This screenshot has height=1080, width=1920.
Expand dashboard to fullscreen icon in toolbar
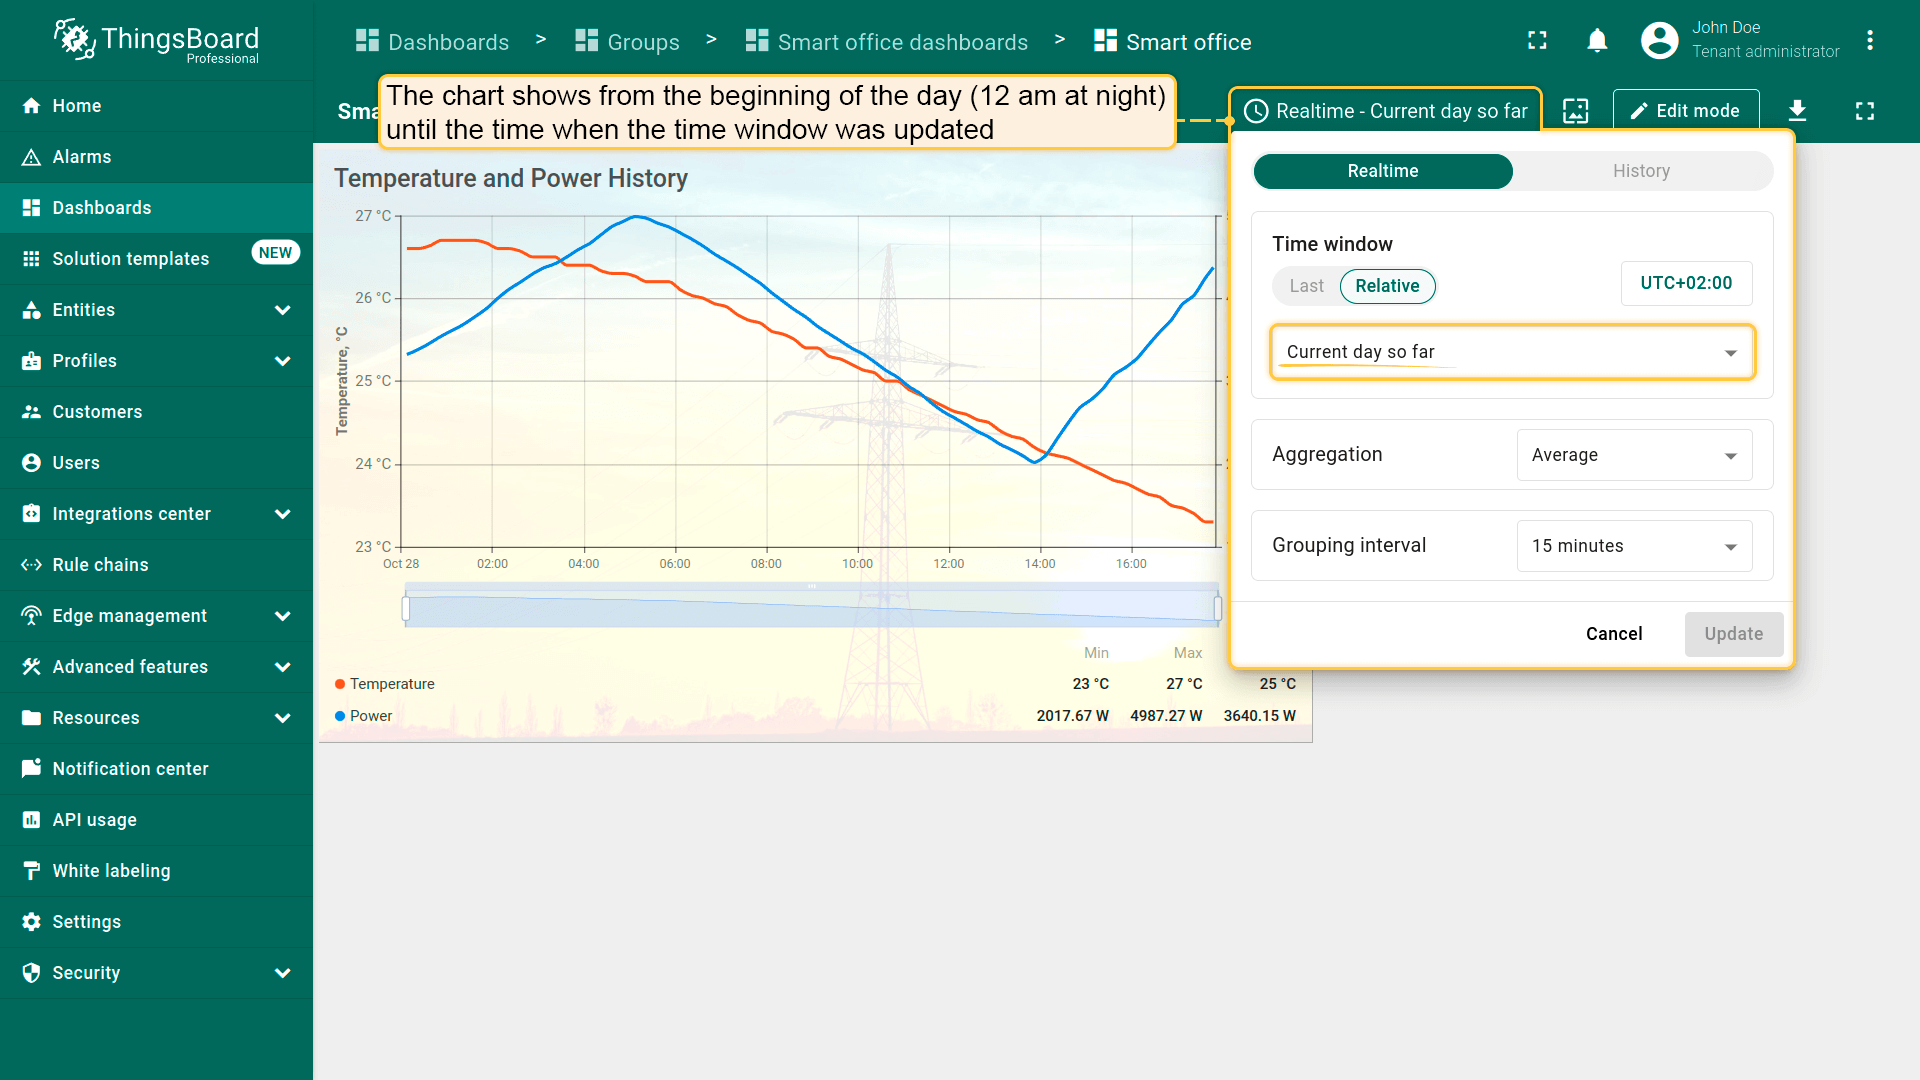coord(1864,111)
